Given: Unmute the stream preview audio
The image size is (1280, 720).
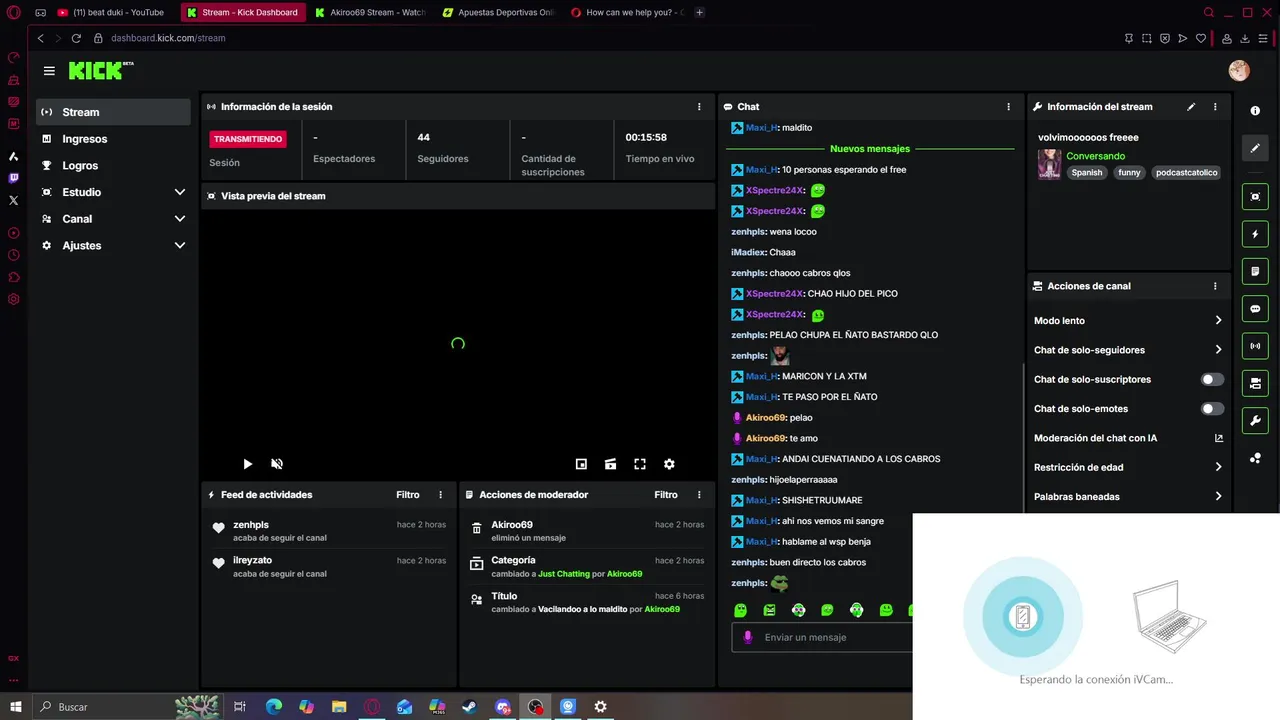Looking at the screenshot, I should pos(277,464).
